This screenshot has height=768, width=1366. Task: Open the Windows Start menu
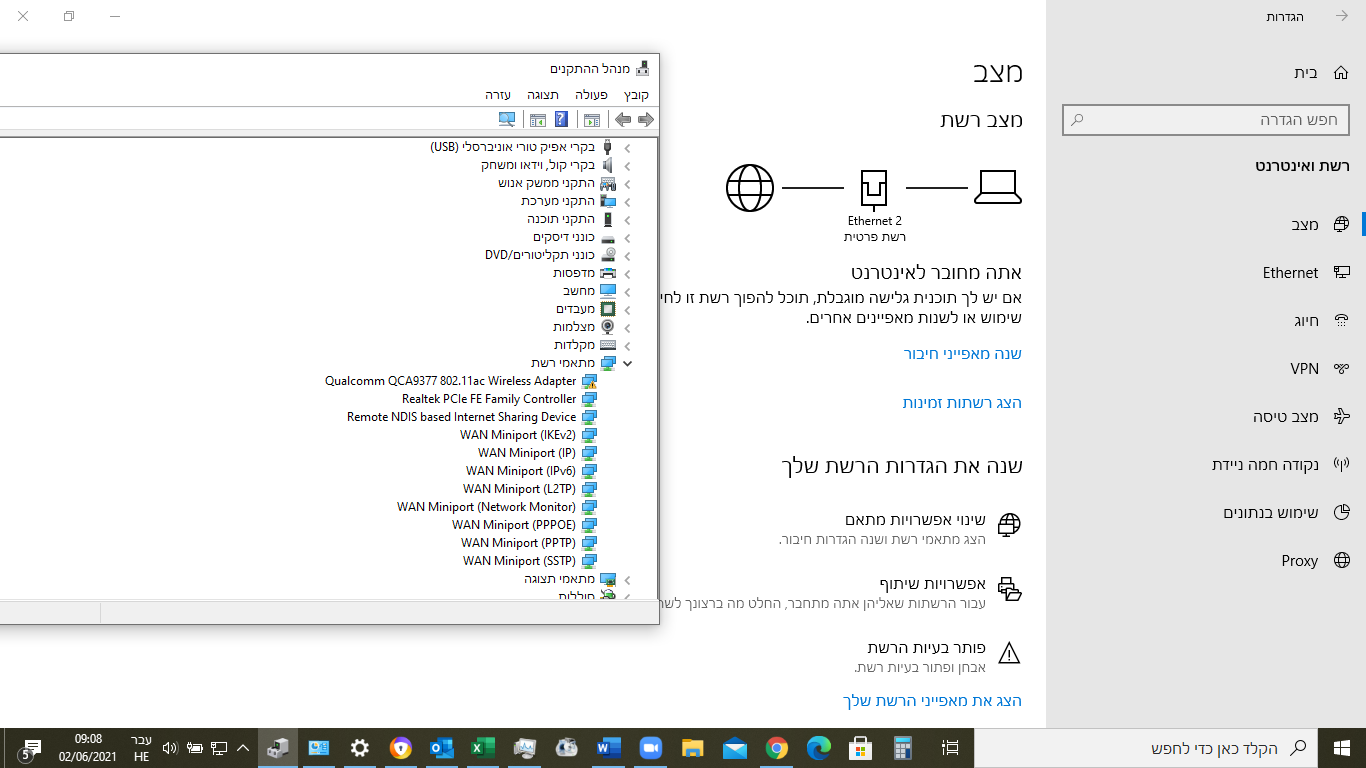pos(1342,748)
